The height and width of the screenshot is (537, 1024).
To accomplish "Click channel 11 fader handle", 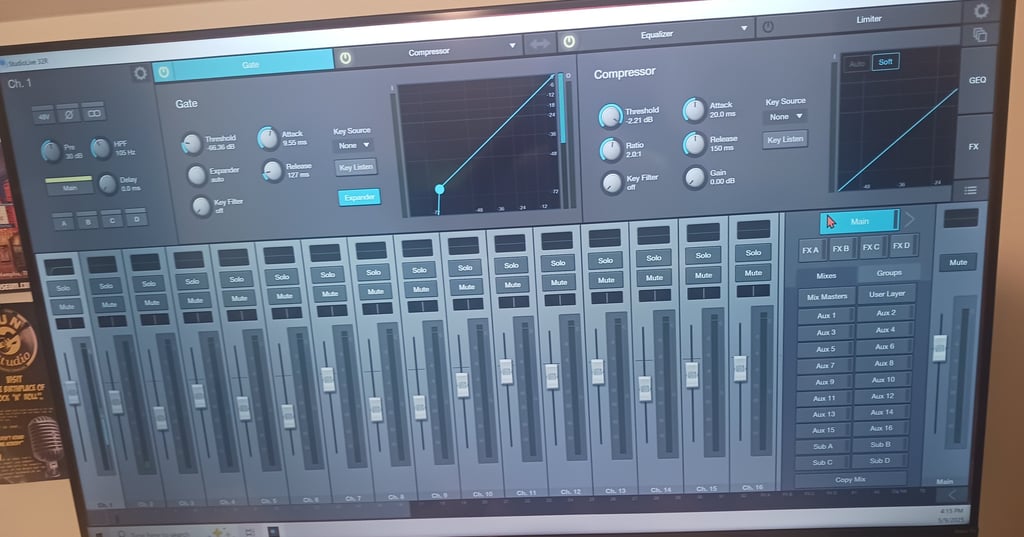I will pyautogui.click(x=506, y=371).
